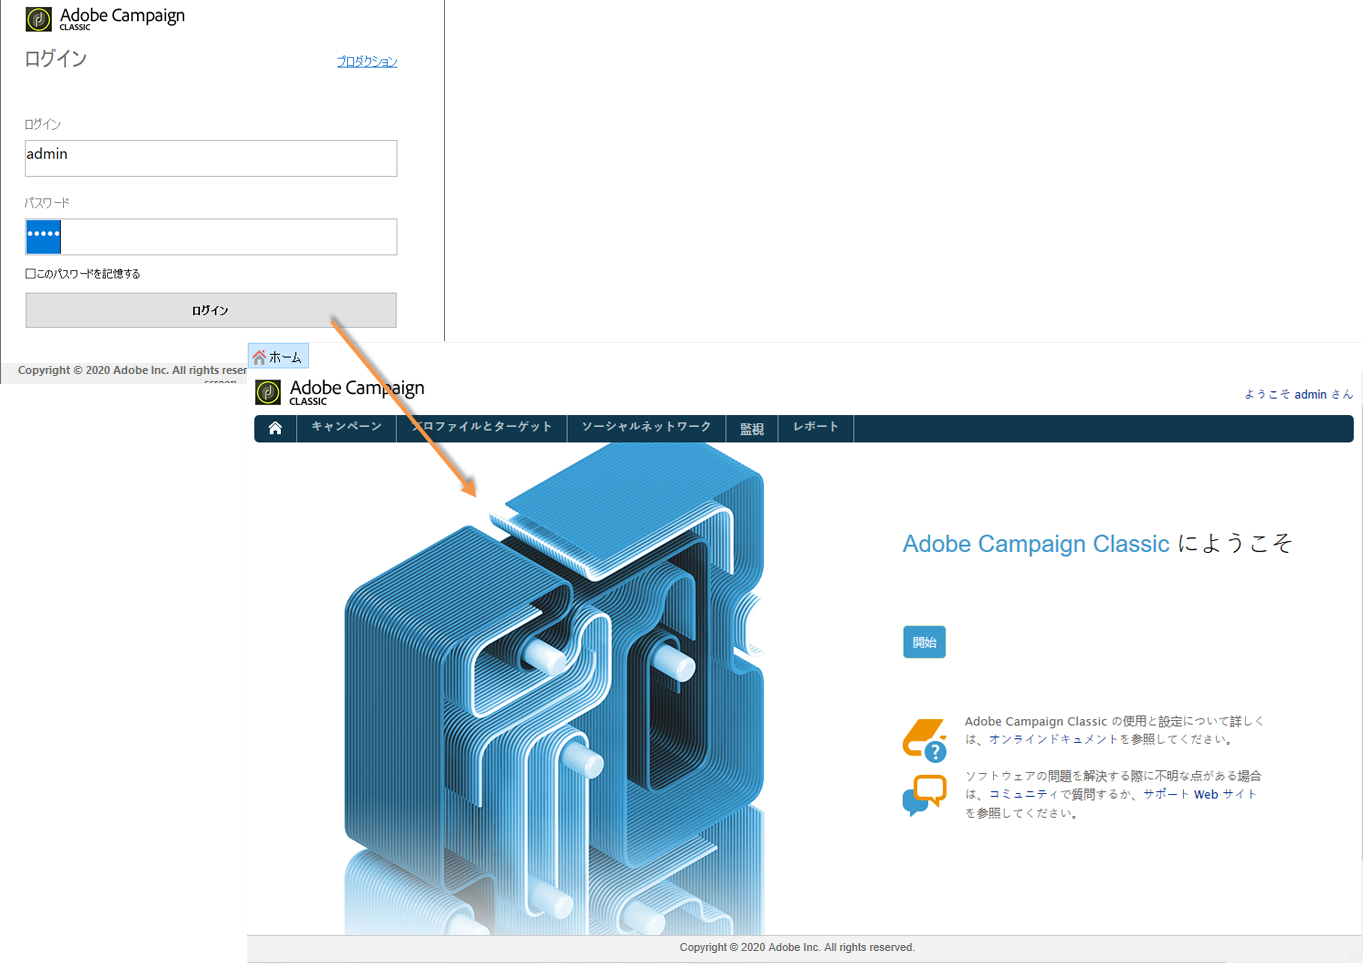Open the オンラインドキュメント link
Viewport: 1363px width, 964px height.
1053,740
